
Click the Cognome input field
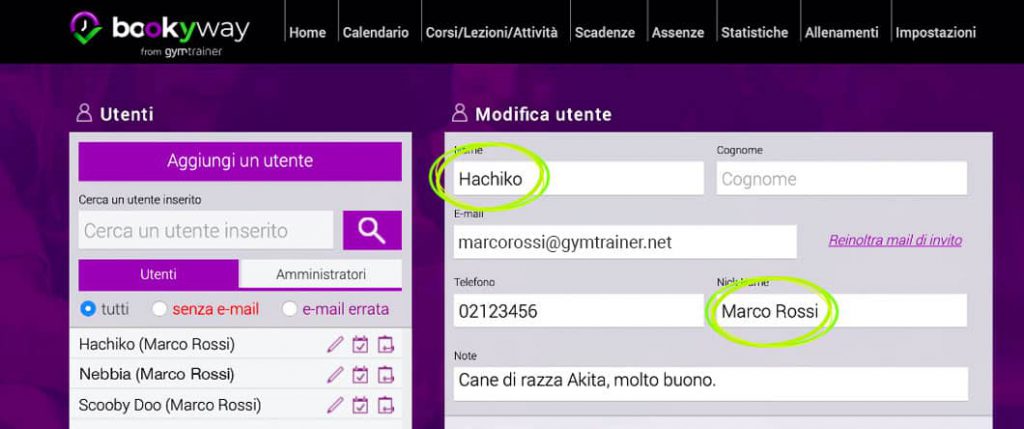[841, 179]
